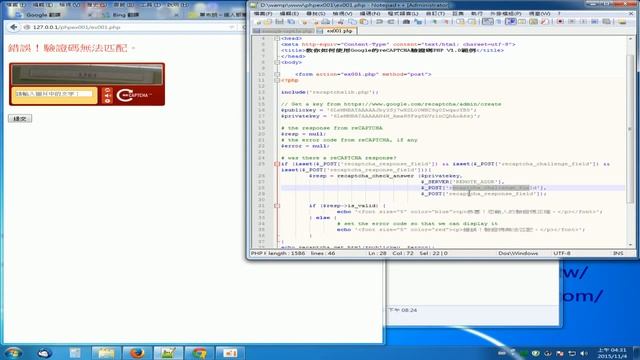Save the current file using Notepad++ toolbar

point(279,21)
